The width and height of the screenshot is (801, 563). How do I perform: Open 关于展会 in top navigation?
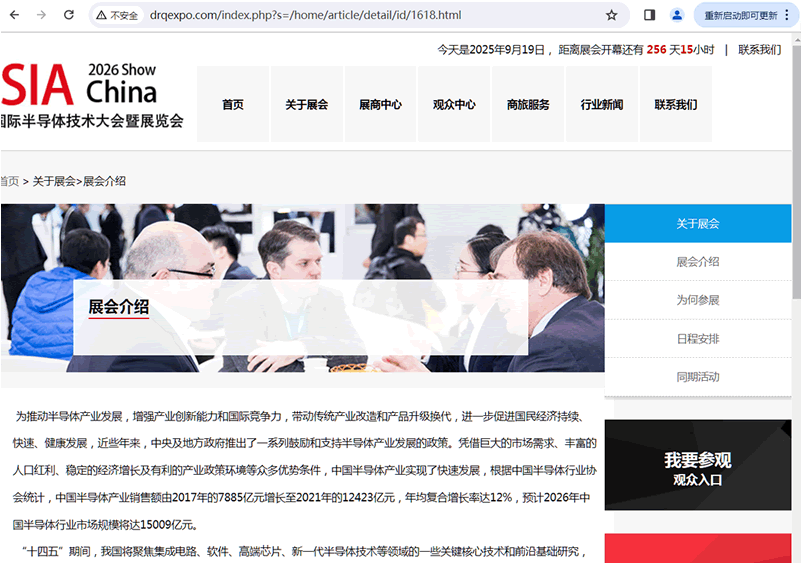306,104
